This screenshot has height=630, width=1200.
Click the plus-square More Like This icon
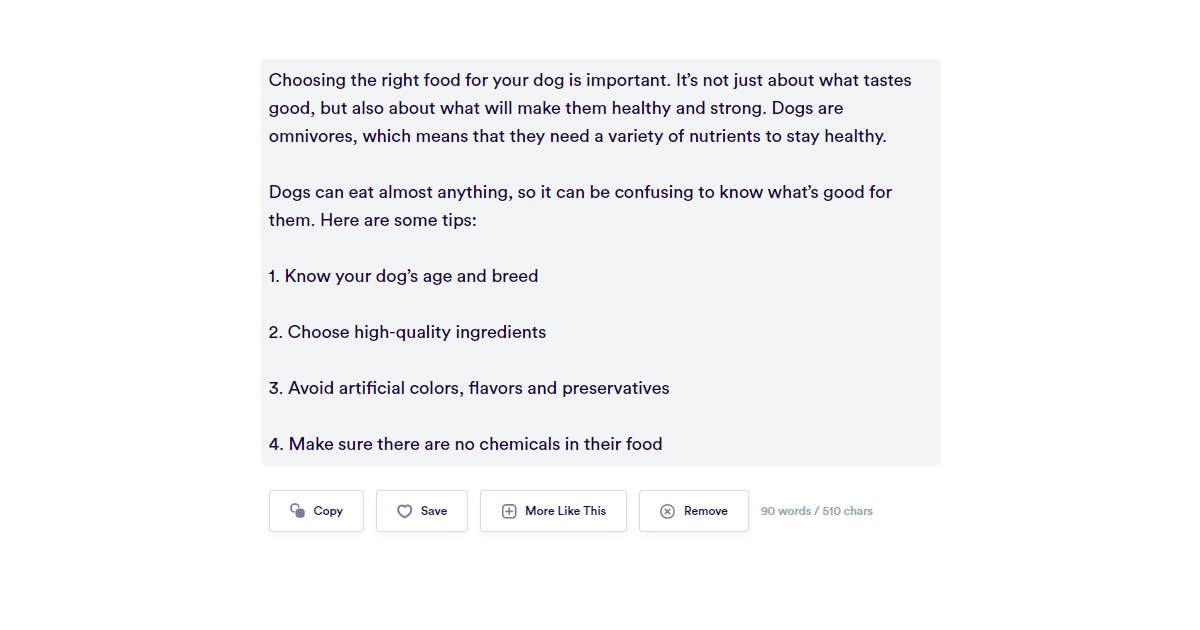(509, 511)
